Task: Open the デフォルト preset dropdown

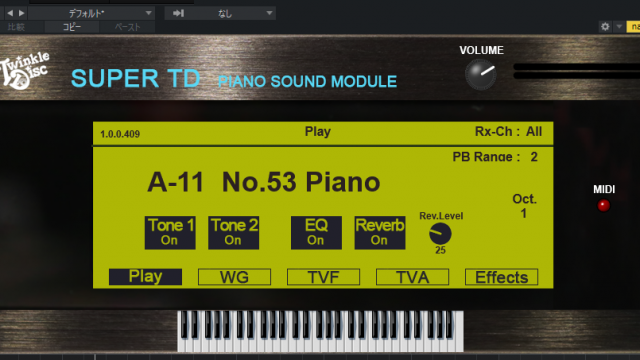Action: [x=91, y=13]
